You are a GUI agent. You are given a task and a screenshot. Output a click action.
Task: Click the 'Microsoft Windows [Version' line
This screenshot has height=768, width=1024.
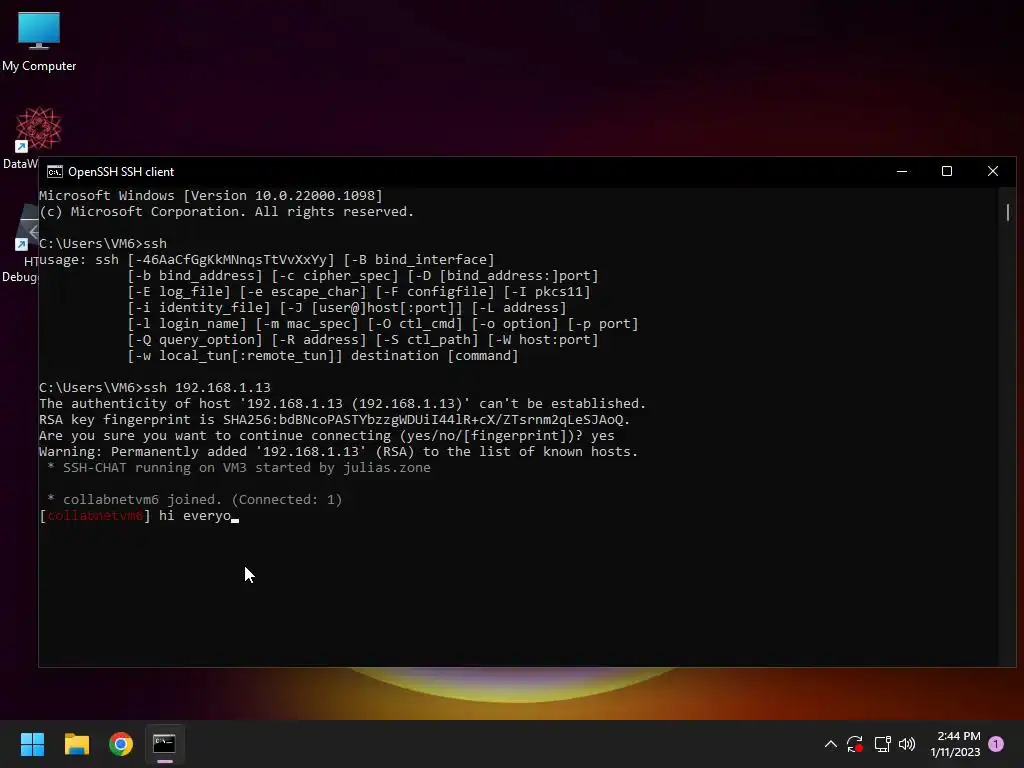coord(211,195)
